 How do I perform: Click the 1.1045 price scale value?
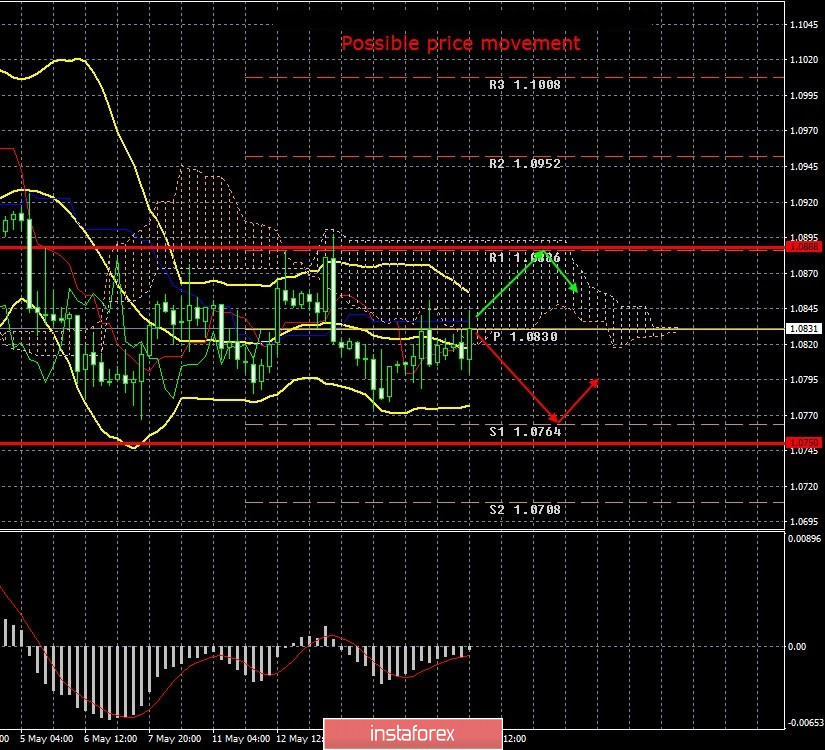pos(804,25)
